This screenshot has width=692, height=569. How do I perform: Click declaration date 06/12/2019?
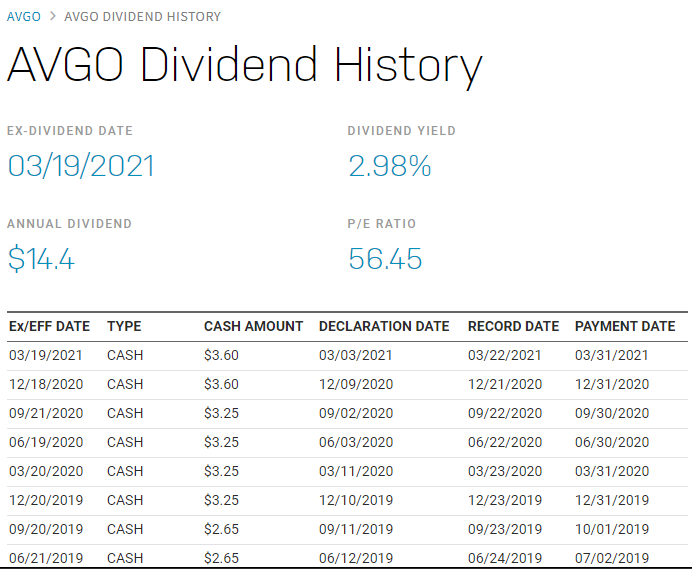[x=356, y=558]
